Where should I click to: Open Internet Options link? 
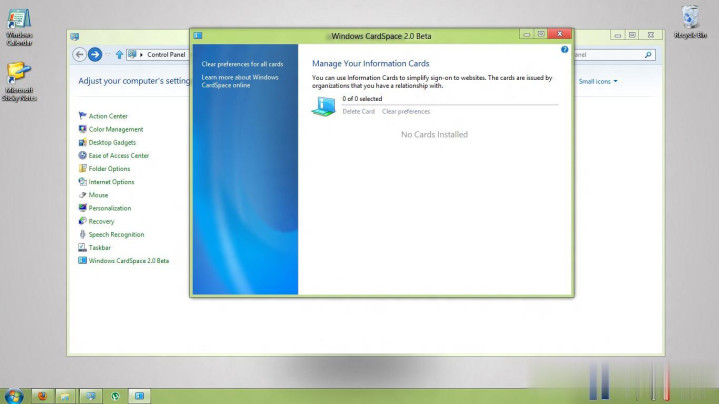[111, 182]
